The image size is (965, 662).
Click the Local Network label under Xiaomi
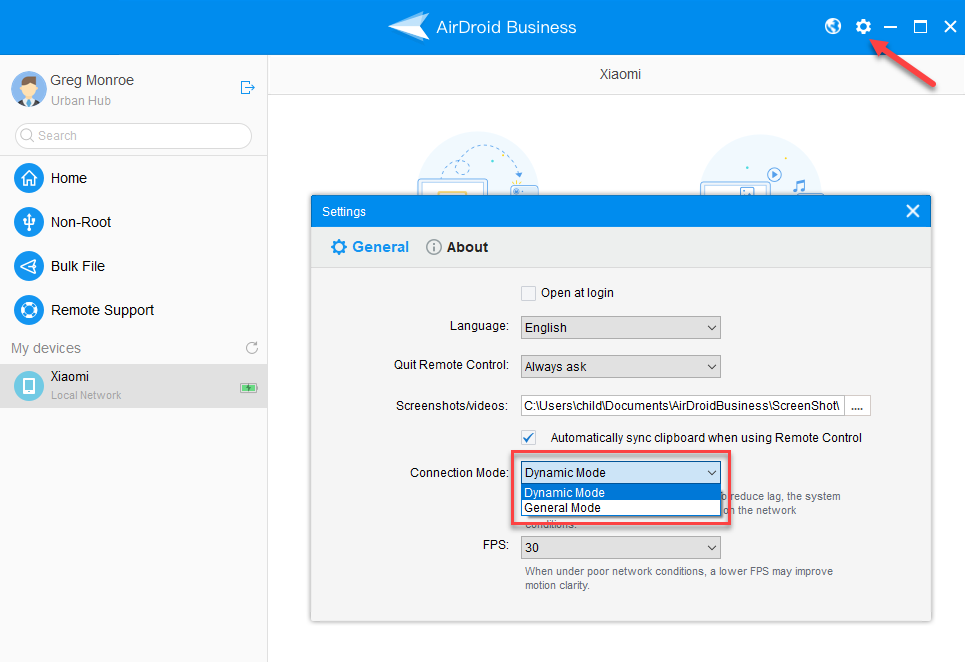(86, 395)
